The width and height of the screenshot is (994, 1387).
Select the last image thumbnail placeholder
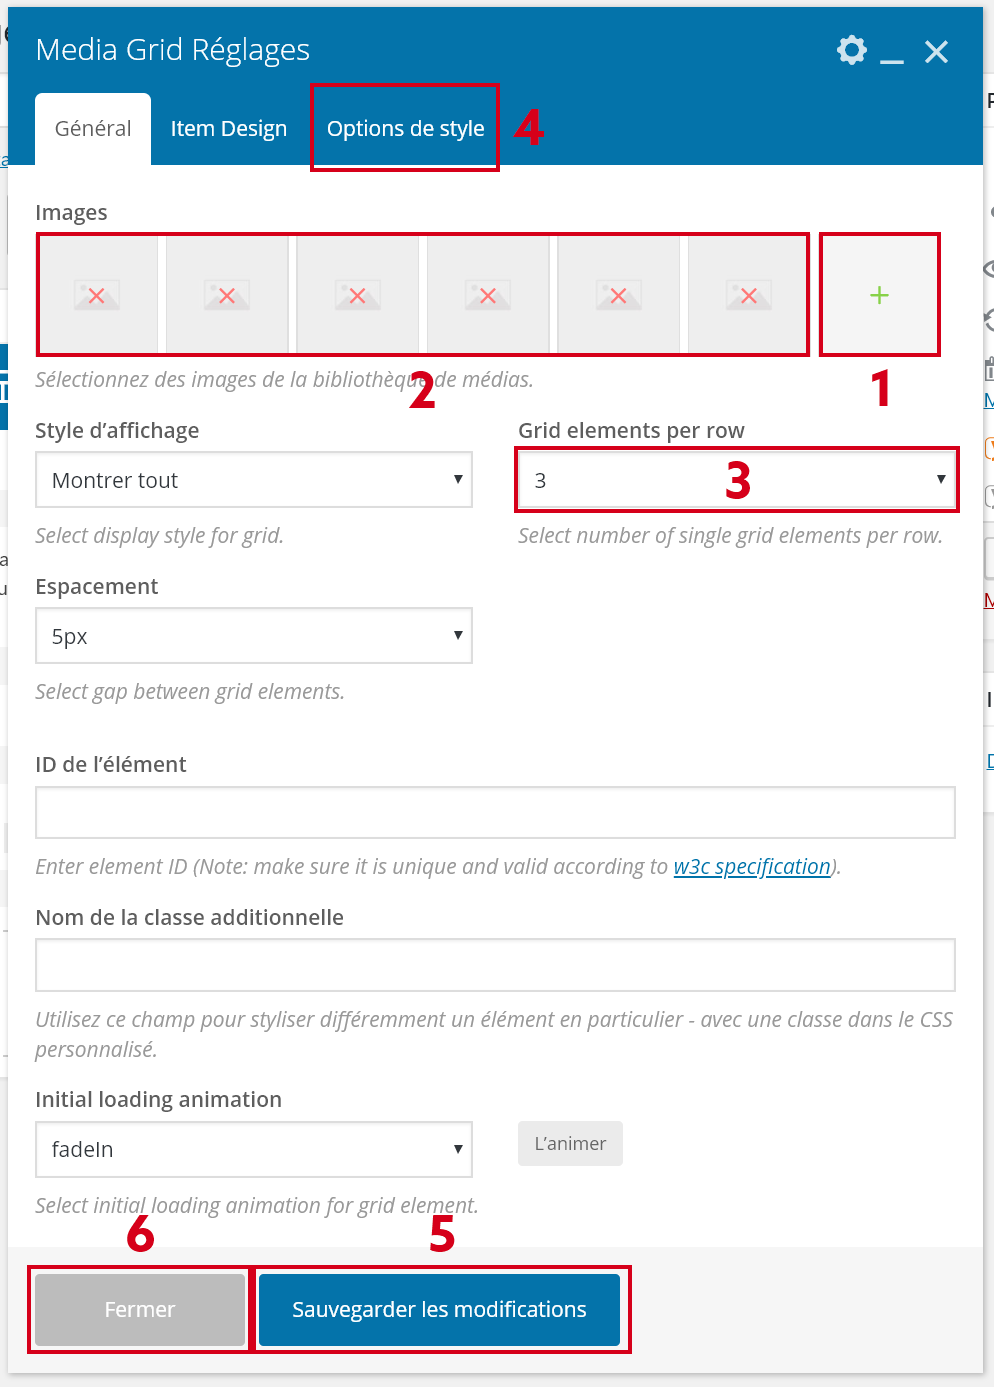pyautogui.click(x=748, y=295)
